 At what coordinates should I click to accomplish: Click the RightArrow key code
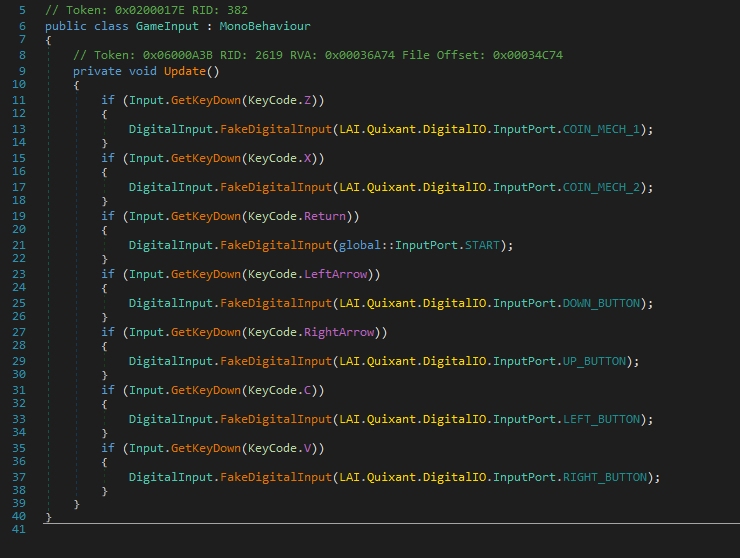click(339, 332)
